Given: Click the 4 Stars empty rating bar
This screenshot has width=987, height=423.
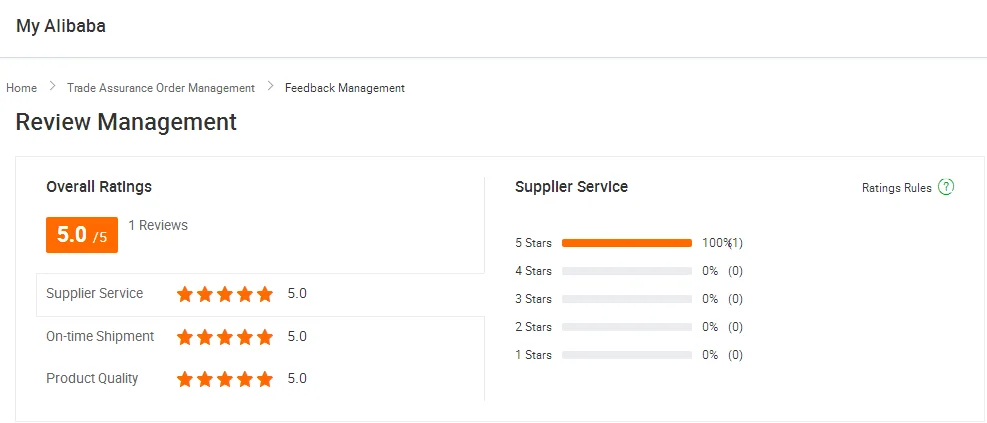Looking at the screenshot, I should [627, 271].
